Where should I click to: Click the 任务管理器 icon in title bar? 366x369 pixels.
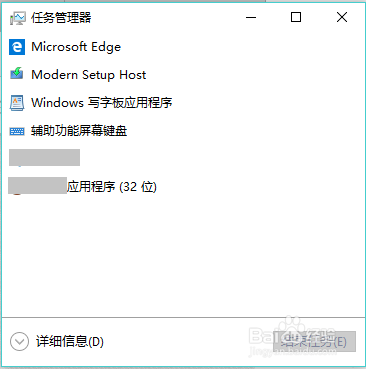coord(17,18)
